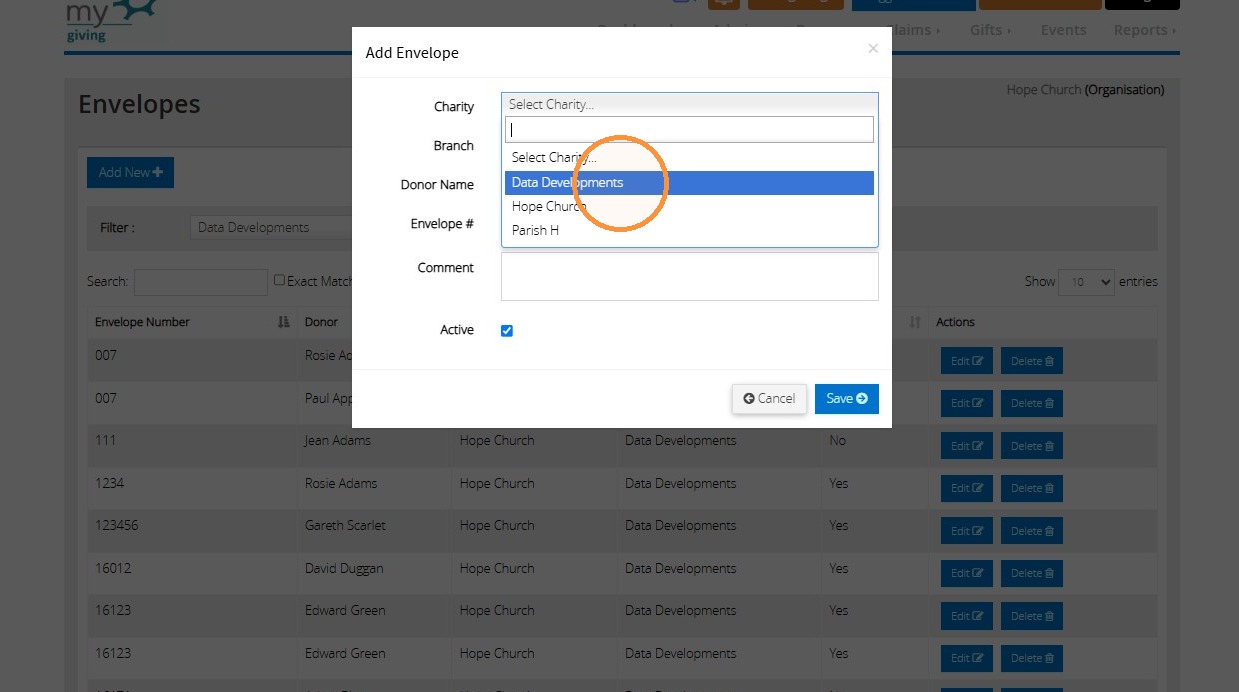The height and width of the screenshot is (692, 1239).
Task: Select Data Developments from charity list
Action: click(689, 183)
